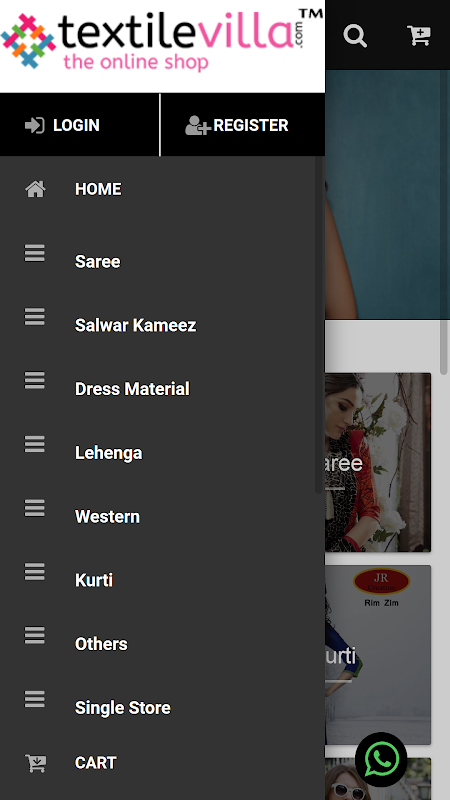Expand the Dress Material hamburger icon
This screenshot has width=450, height=800.
[x=35, y=381]
